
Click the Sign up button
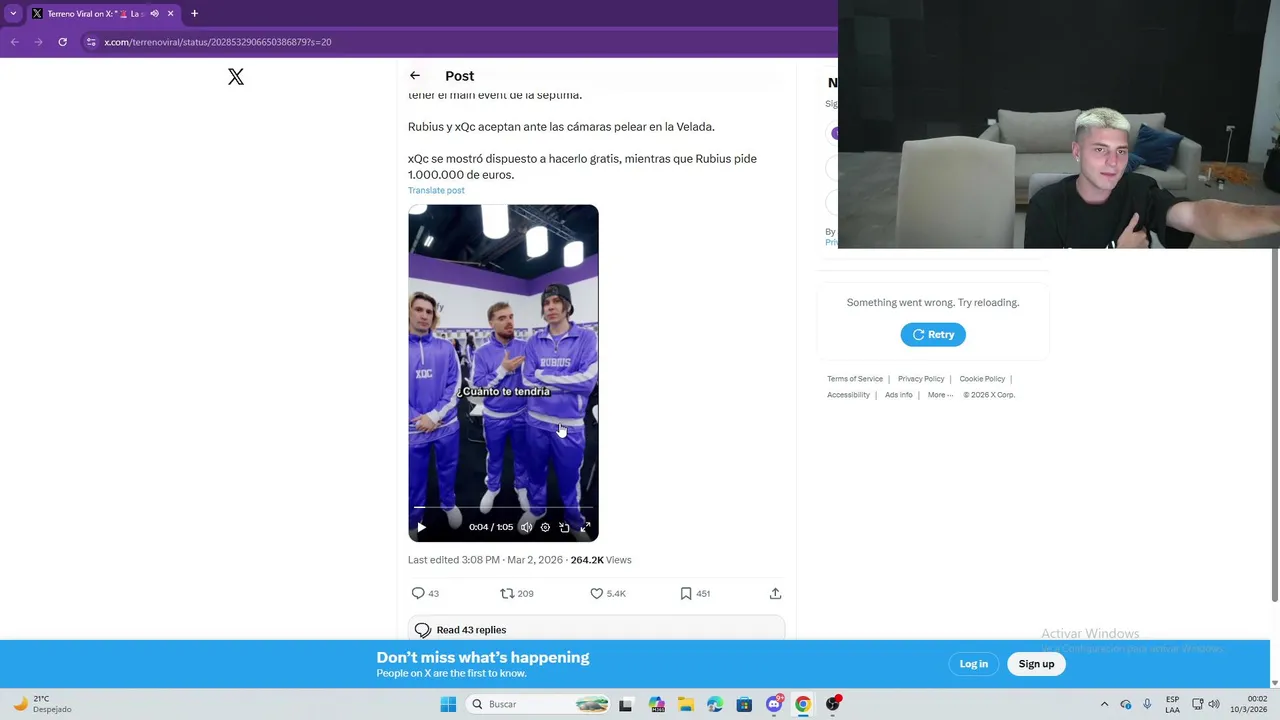click(1036, 664)
